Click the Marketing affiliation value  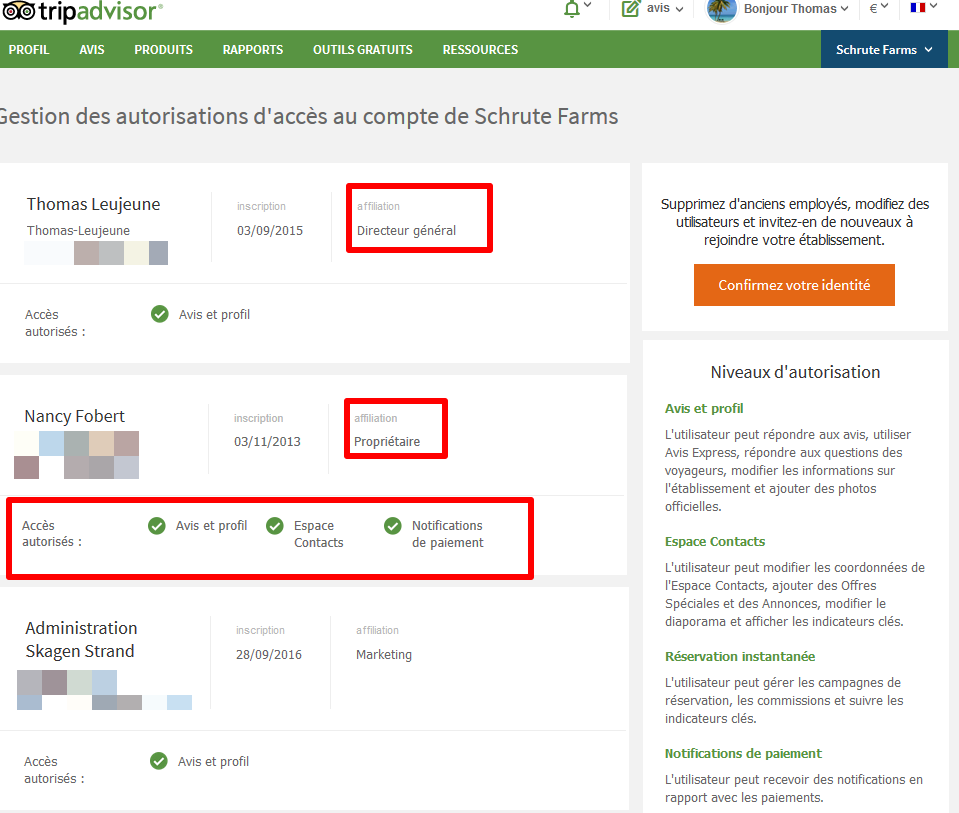pos(383,655)
